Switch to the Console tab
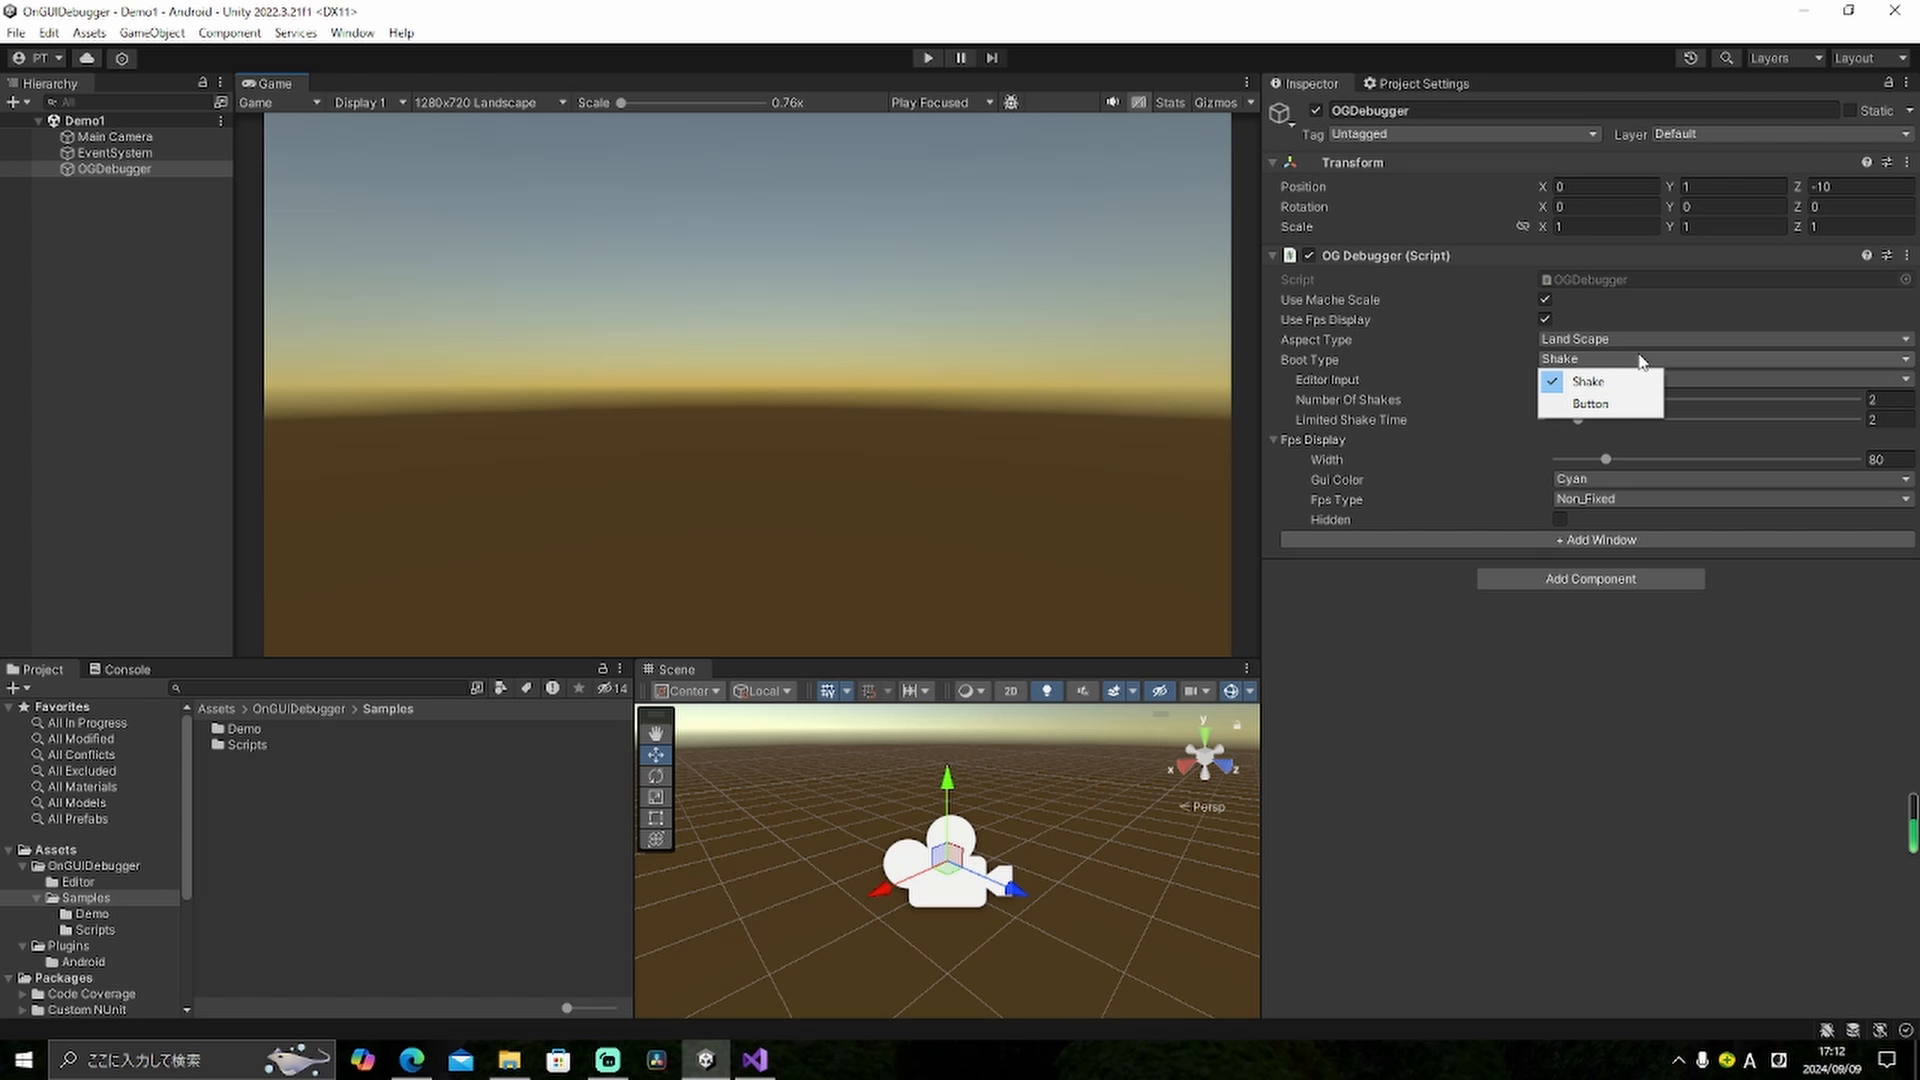 (x=119, y=669)
